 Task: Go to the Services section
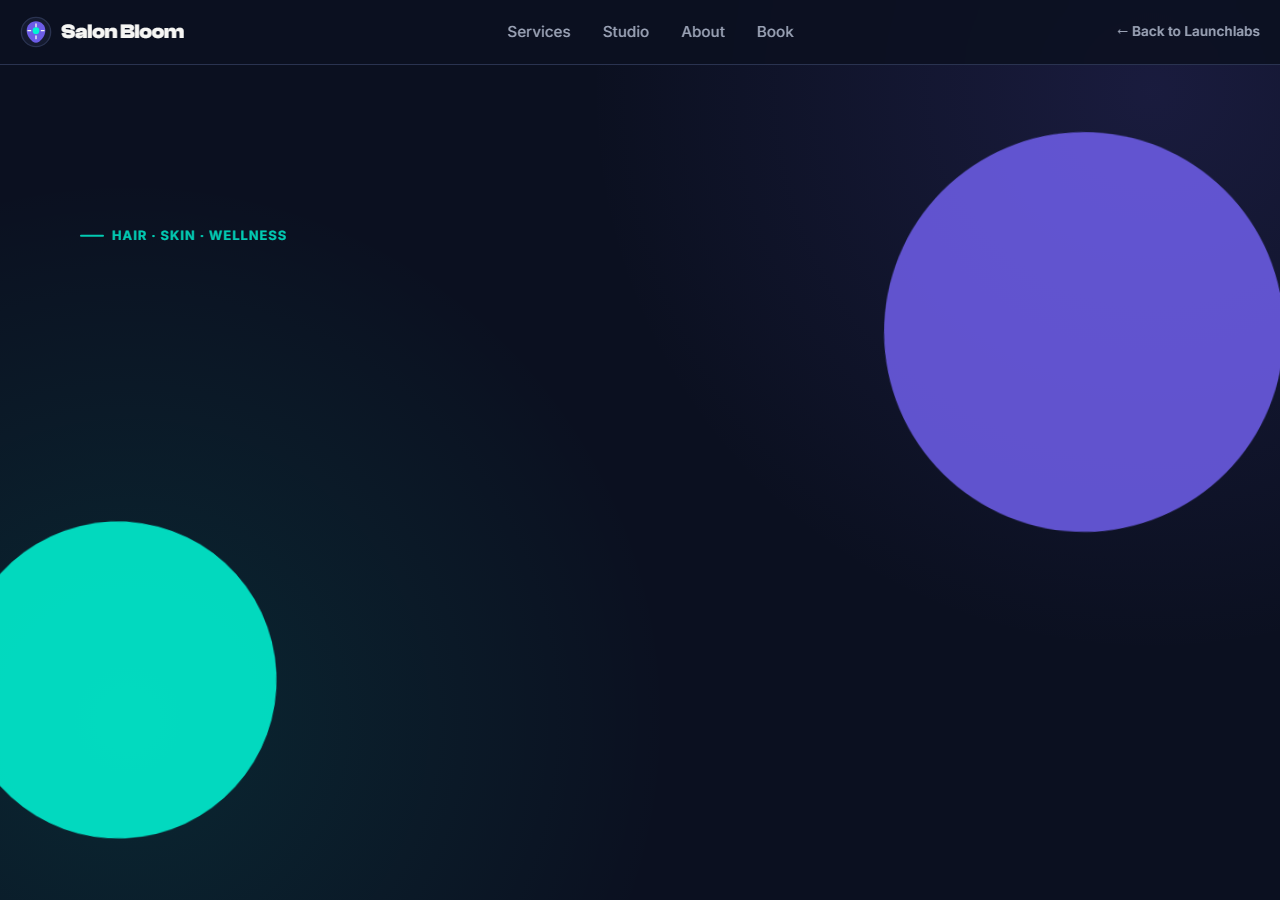point(539,32)
